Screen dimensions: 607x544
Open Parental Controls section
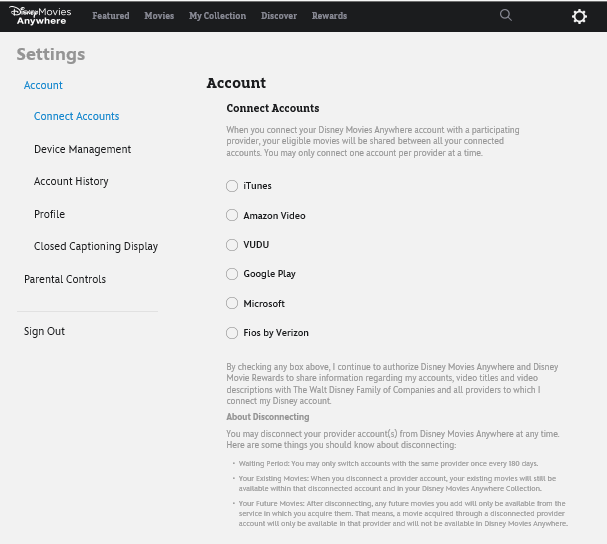point(65,280)
